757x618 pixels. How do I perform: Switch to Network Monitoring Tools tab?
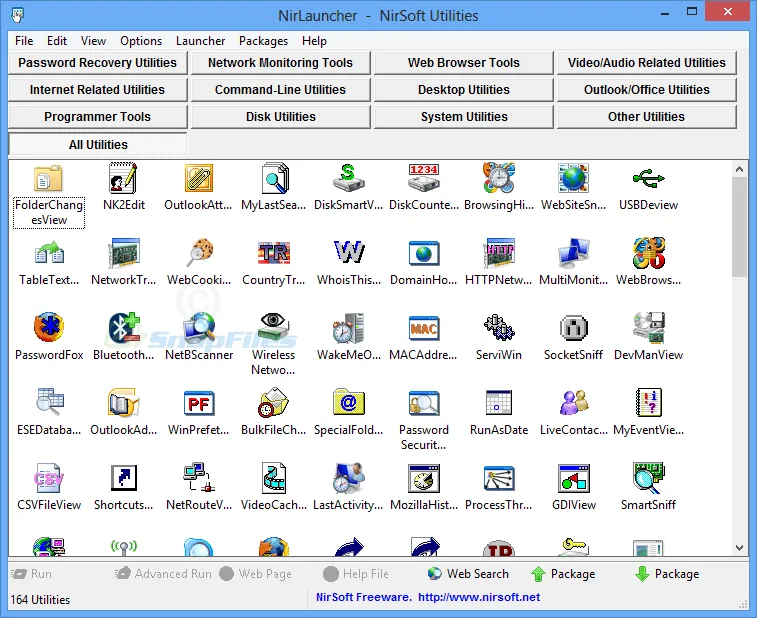(x=280, y=63)
